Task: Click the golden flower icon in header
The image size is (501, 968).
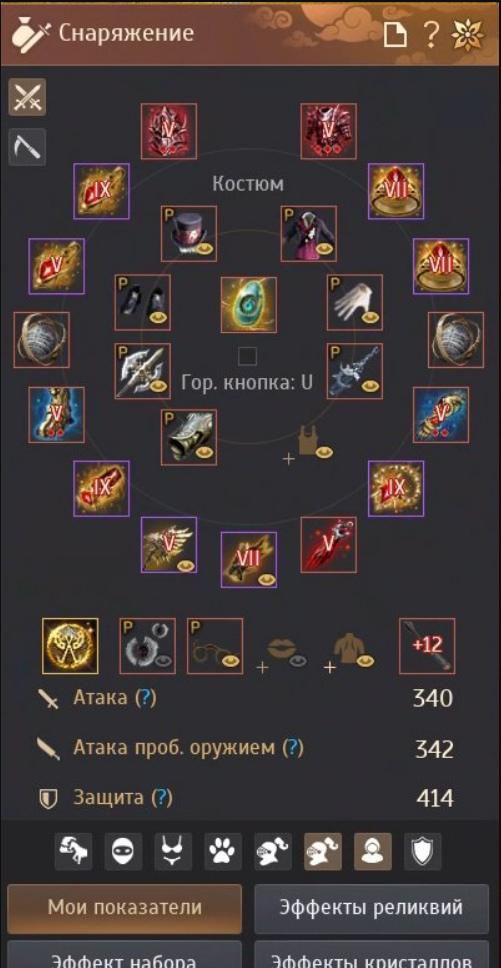Action: [x=467, y=35]
